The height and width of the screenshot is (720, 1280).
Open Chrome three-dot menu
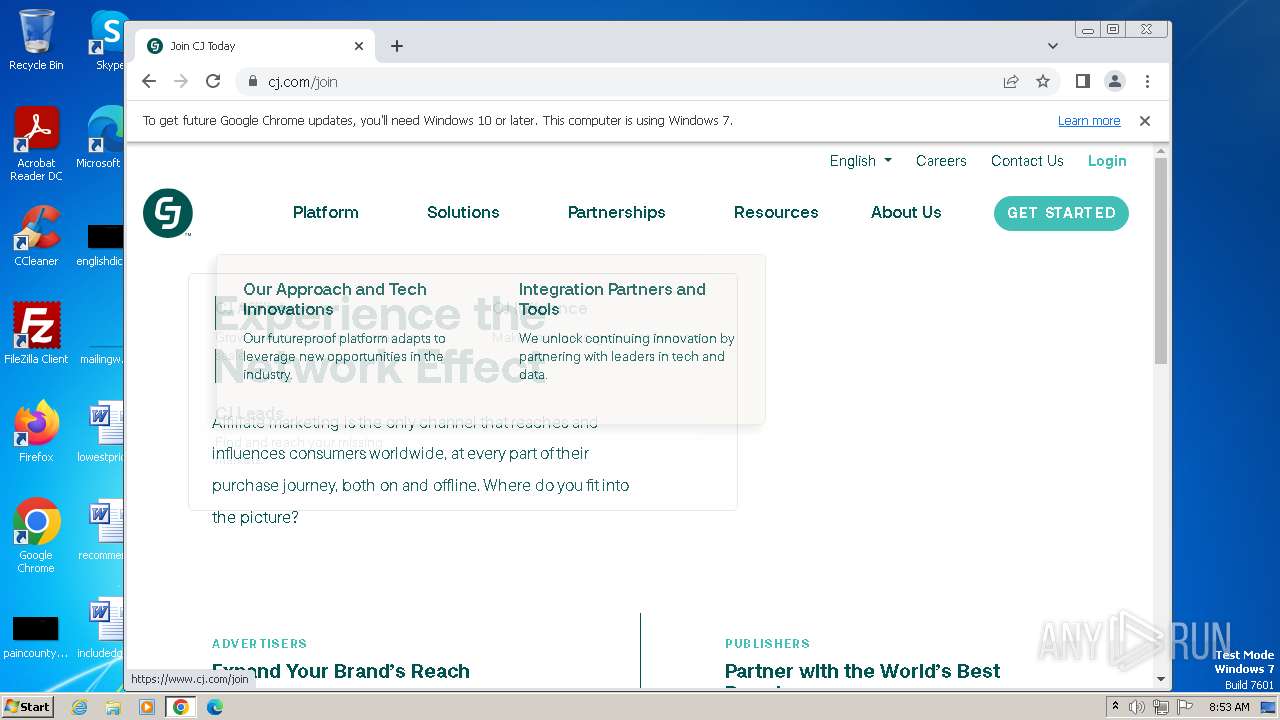[1147, 81]
